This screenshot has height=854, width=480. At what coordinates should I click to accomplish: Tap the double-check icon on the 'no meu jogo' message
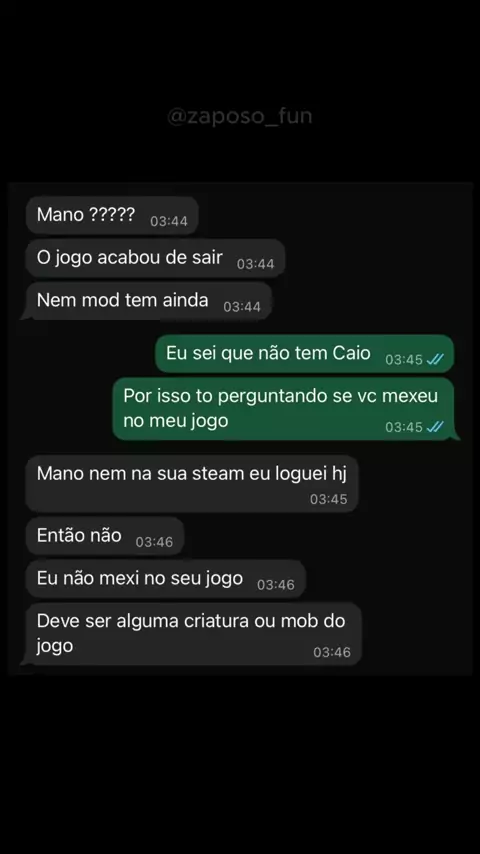pos(435,427)
